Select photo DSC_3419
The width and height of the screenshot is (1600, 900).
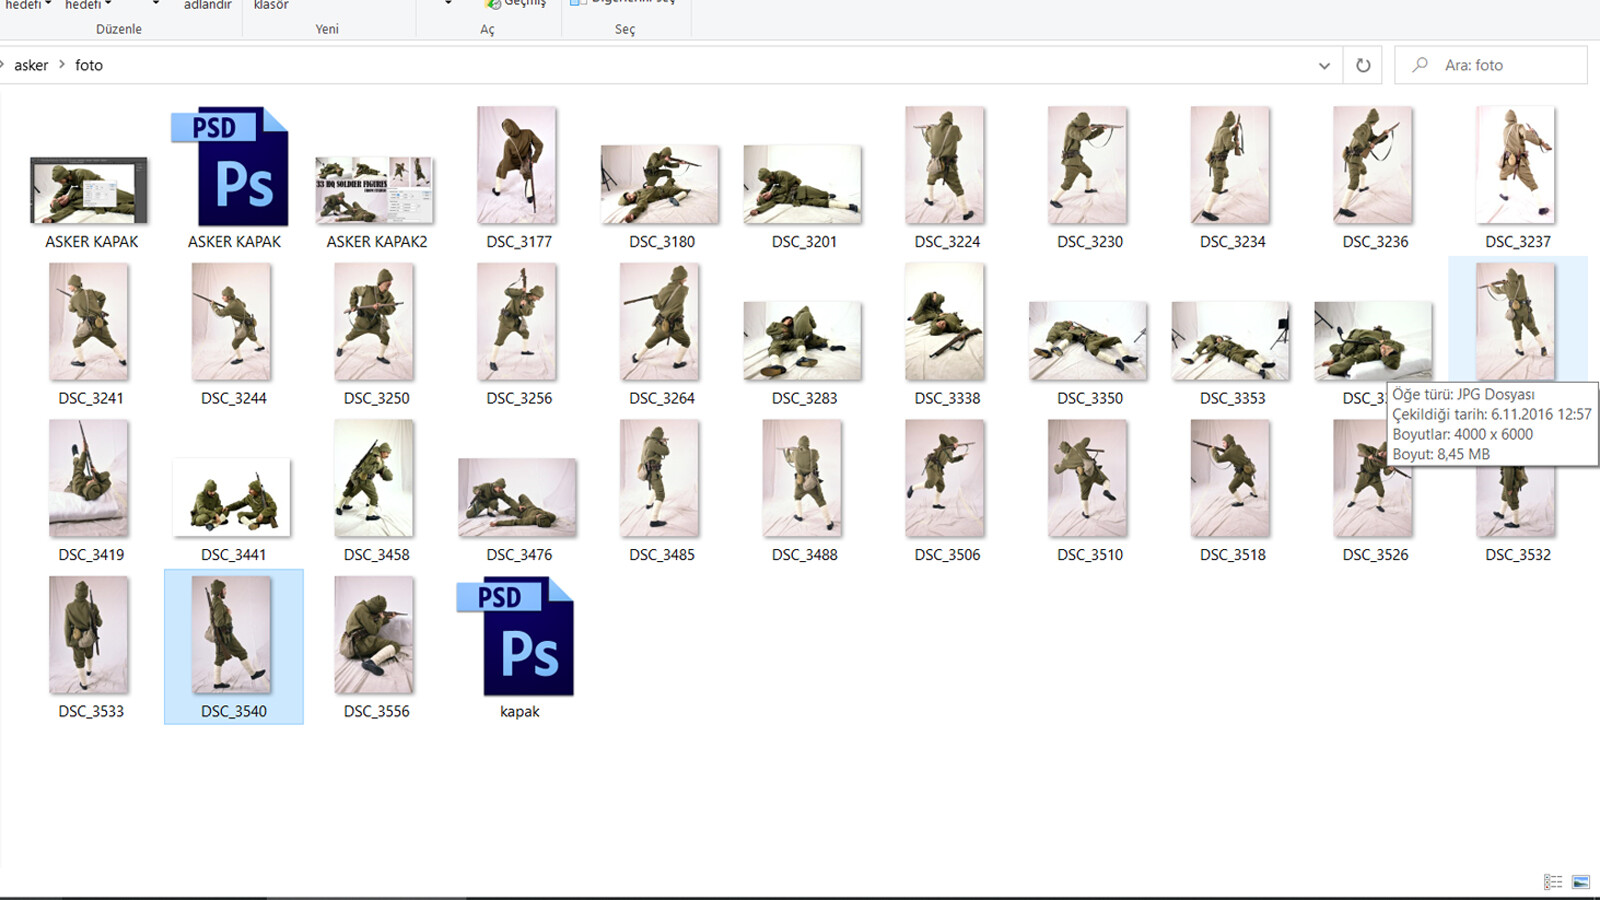point(89,478)
